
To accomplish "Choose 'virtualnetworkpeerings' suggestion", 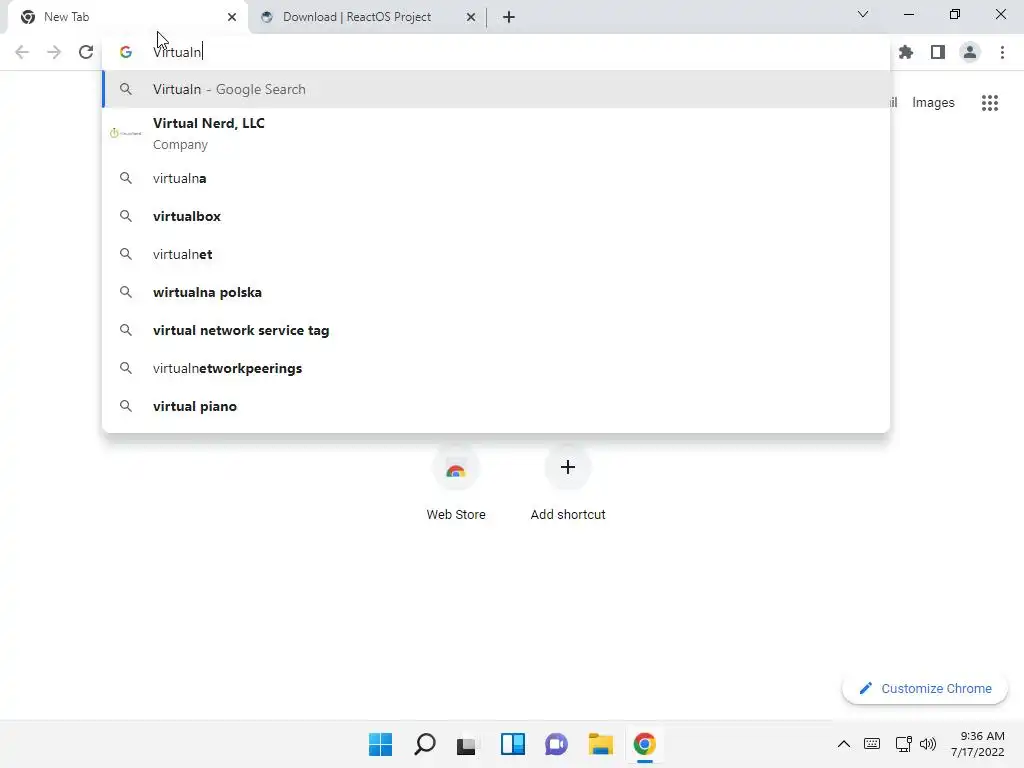I will click(496, 368).
